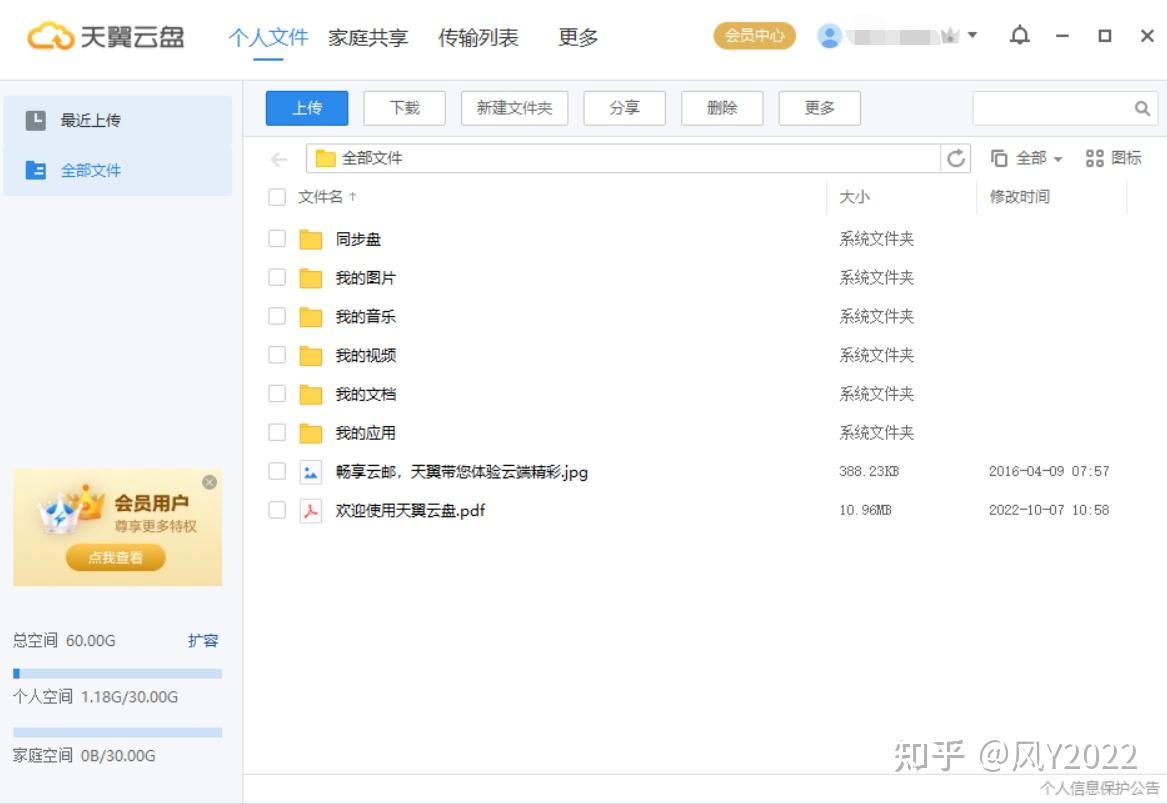Click the 上传 button

coord(307,108)
